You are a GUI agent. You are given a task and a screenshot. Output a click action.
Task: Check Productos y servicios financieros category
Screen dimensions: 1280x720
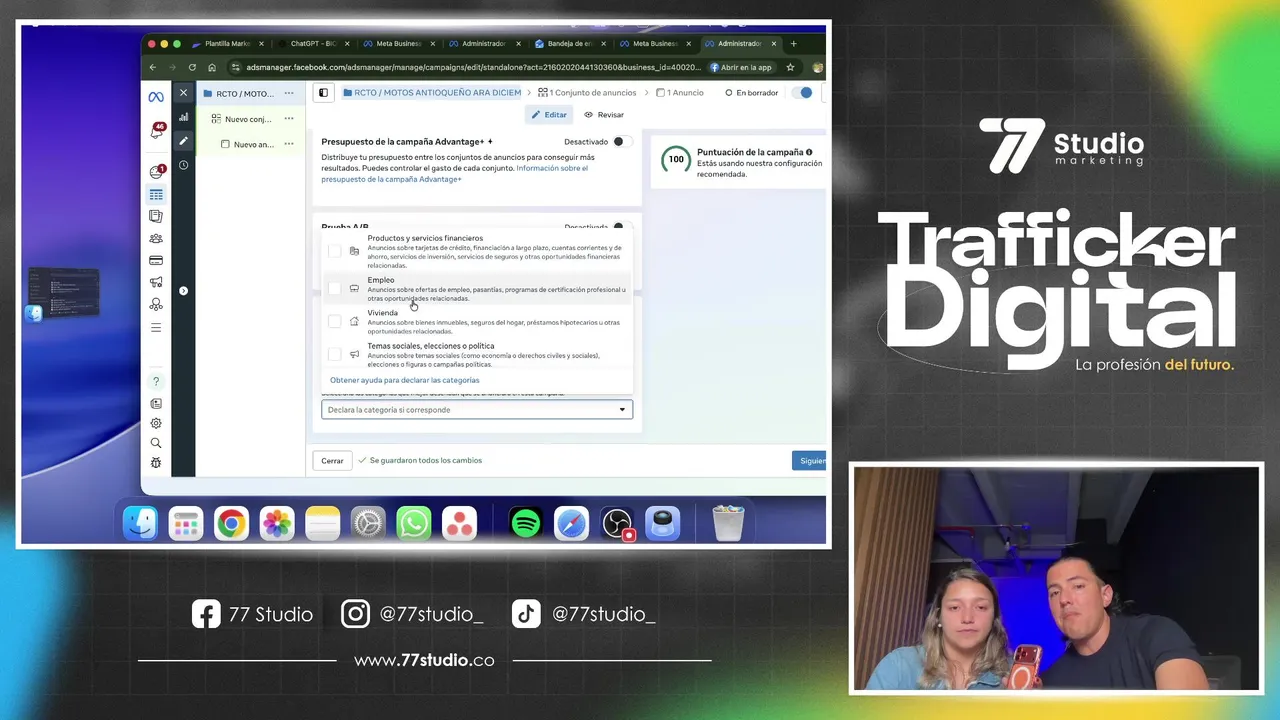(335, 251)
